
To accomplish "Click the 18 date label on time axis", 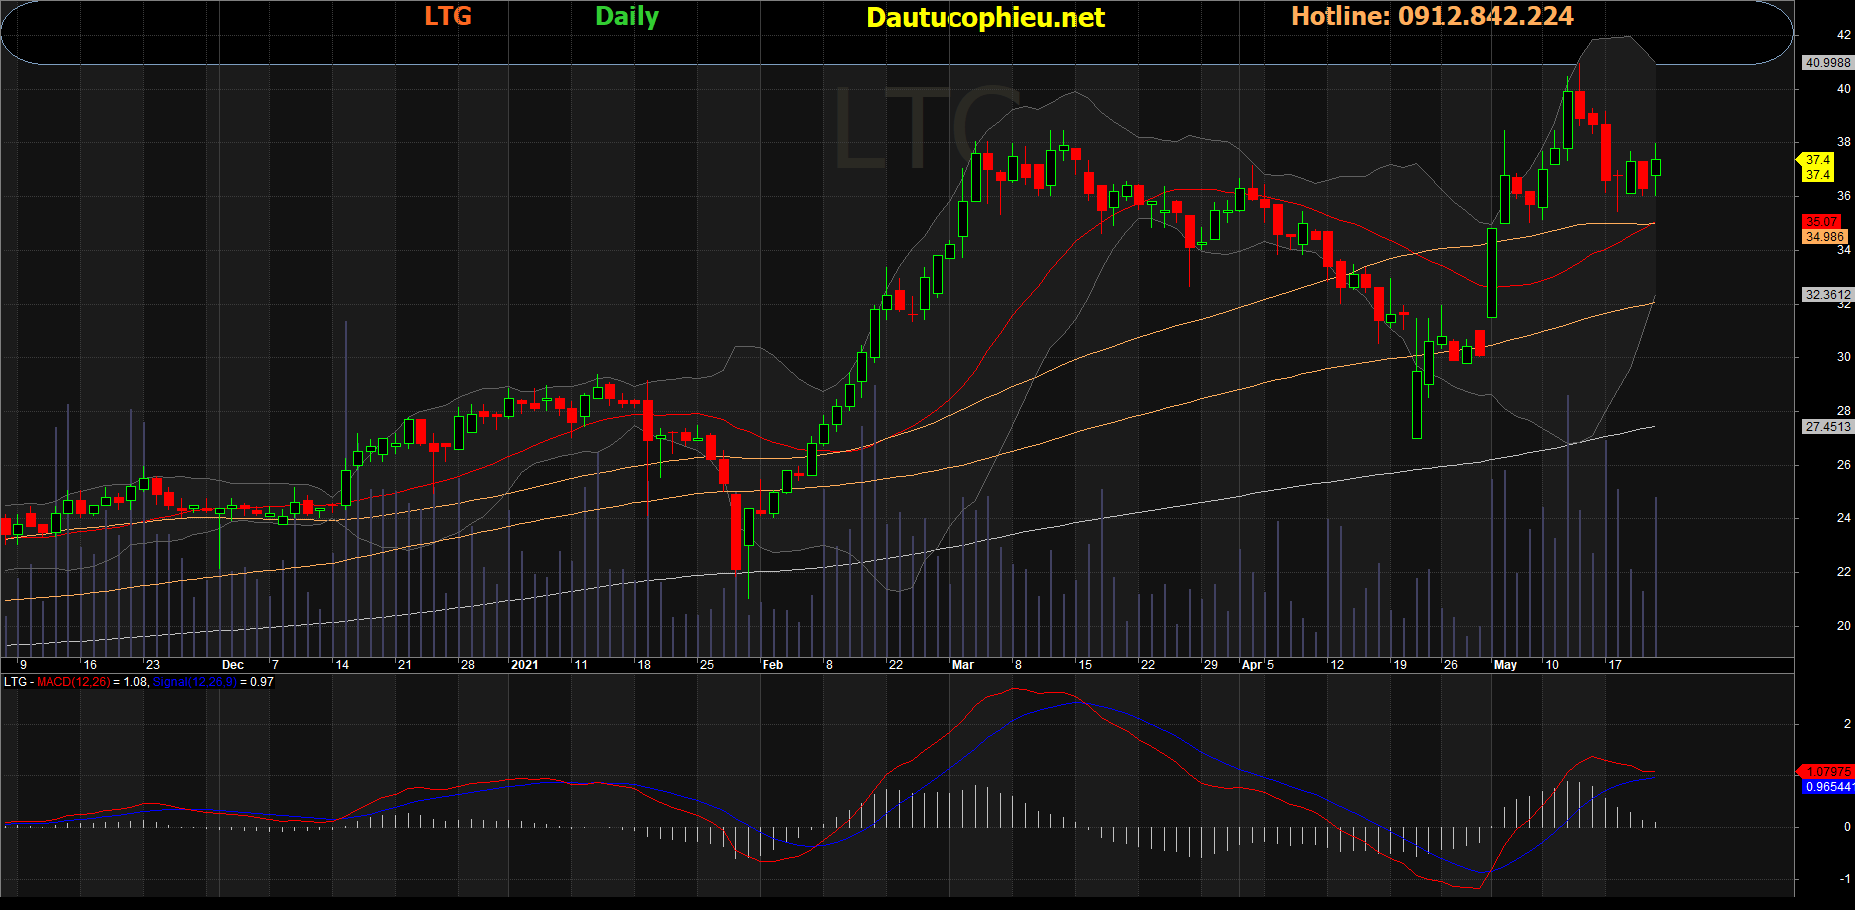I will tap(644, 665).
